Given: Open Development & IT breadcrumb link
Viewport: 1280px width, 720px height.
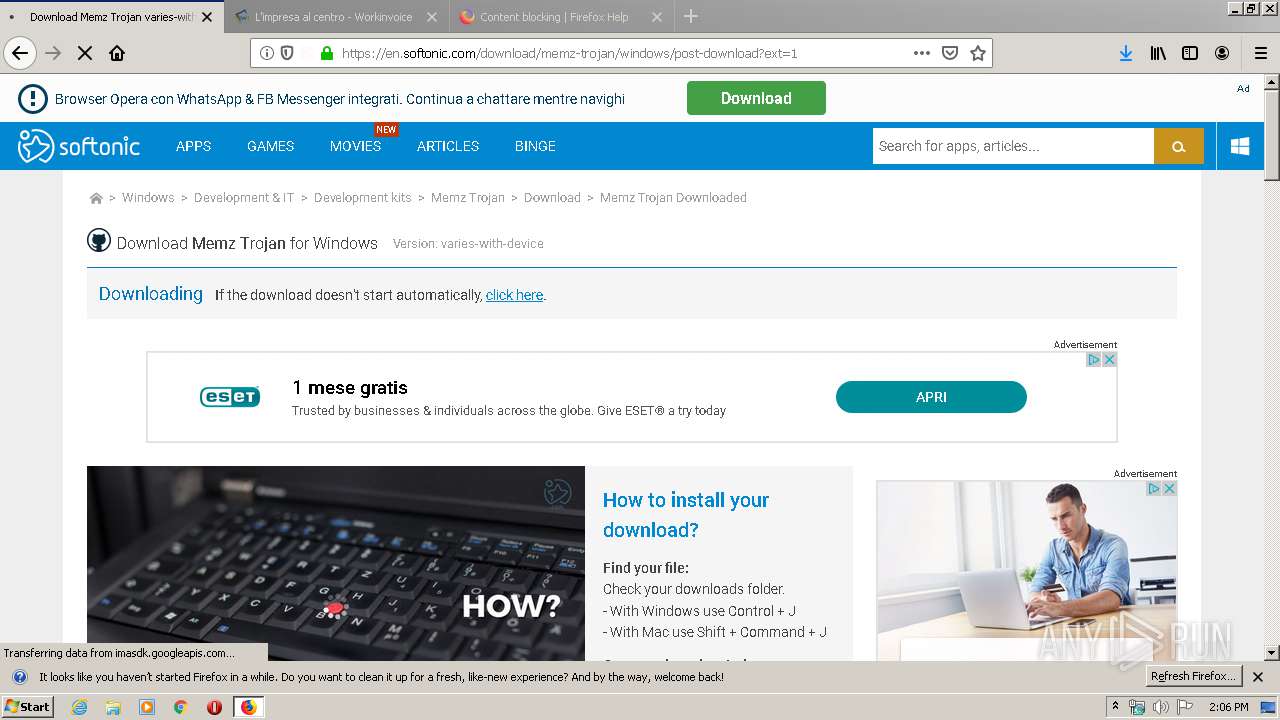Looking at the screenshot, I should click(244, 198).
